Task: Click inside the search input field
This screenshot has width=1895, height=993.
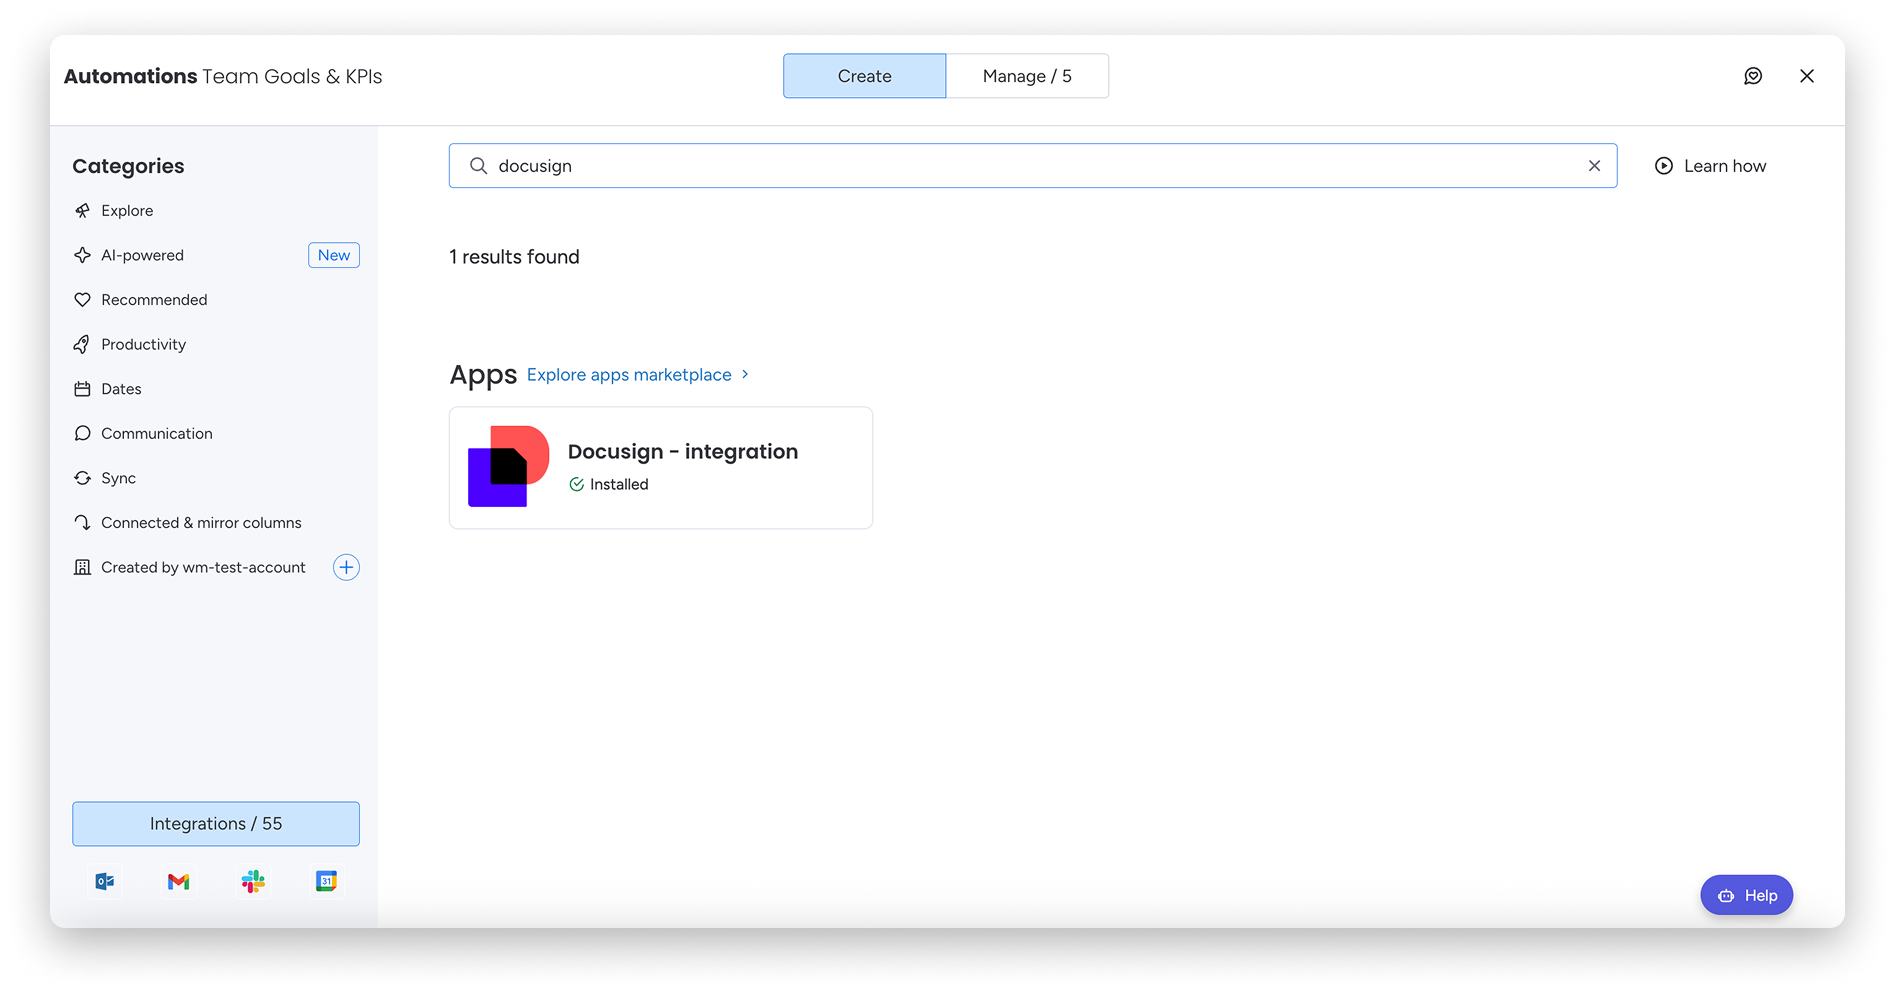Action: (x=1000, y=165)
